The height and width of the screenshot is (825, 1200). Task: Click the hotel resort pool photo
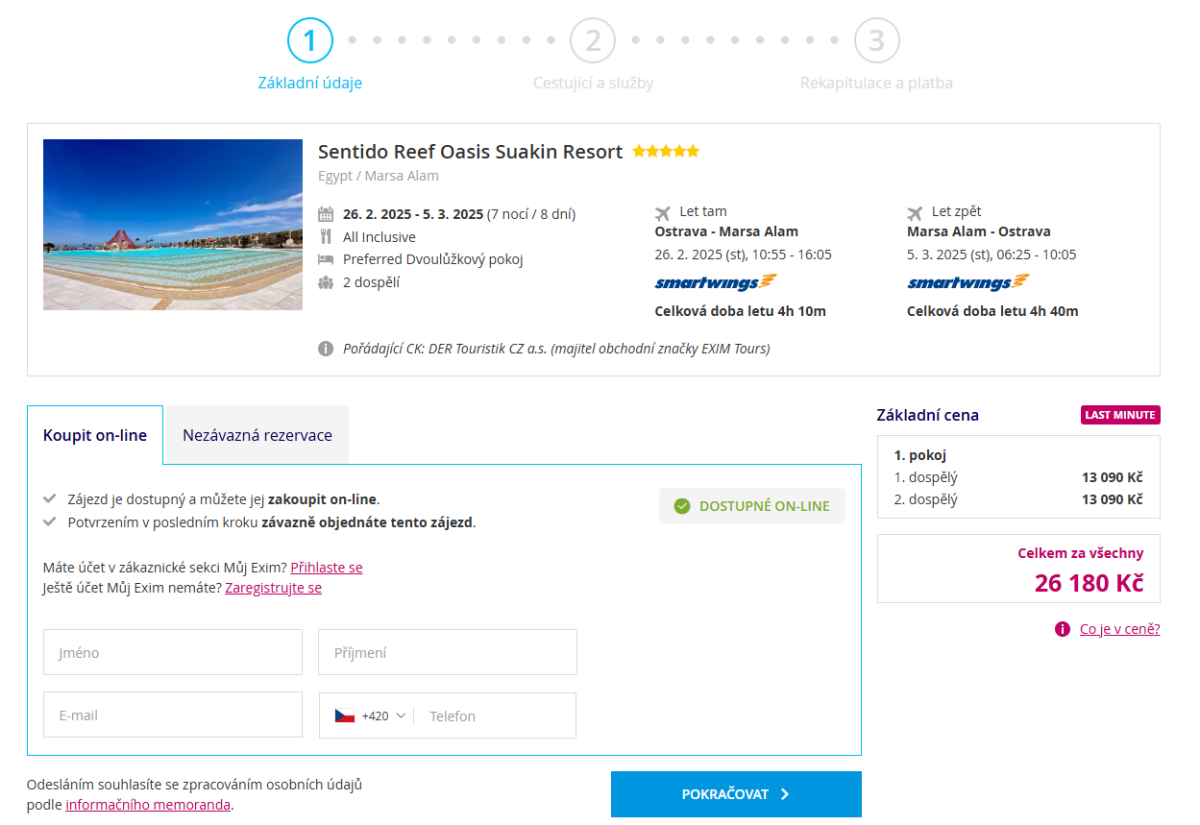172,224
